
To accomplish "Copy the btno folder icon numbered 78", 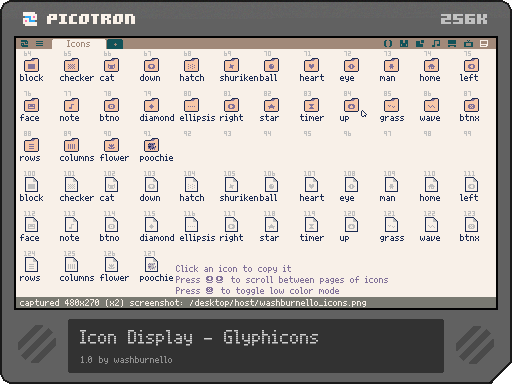I will [111, 105].
